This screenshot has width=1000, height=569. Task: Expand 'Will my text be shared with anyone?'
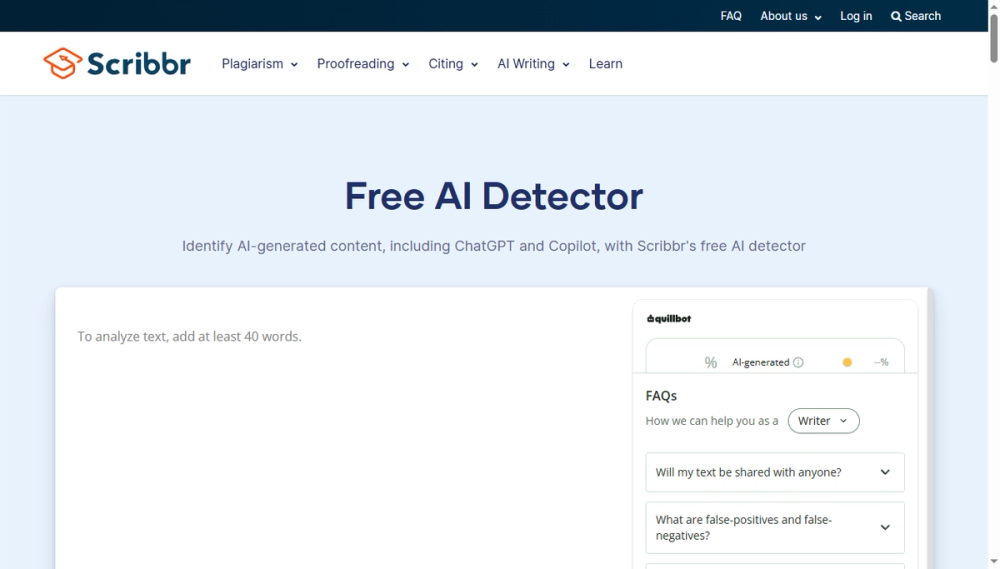pyautogui.click(x=775, y=472)
